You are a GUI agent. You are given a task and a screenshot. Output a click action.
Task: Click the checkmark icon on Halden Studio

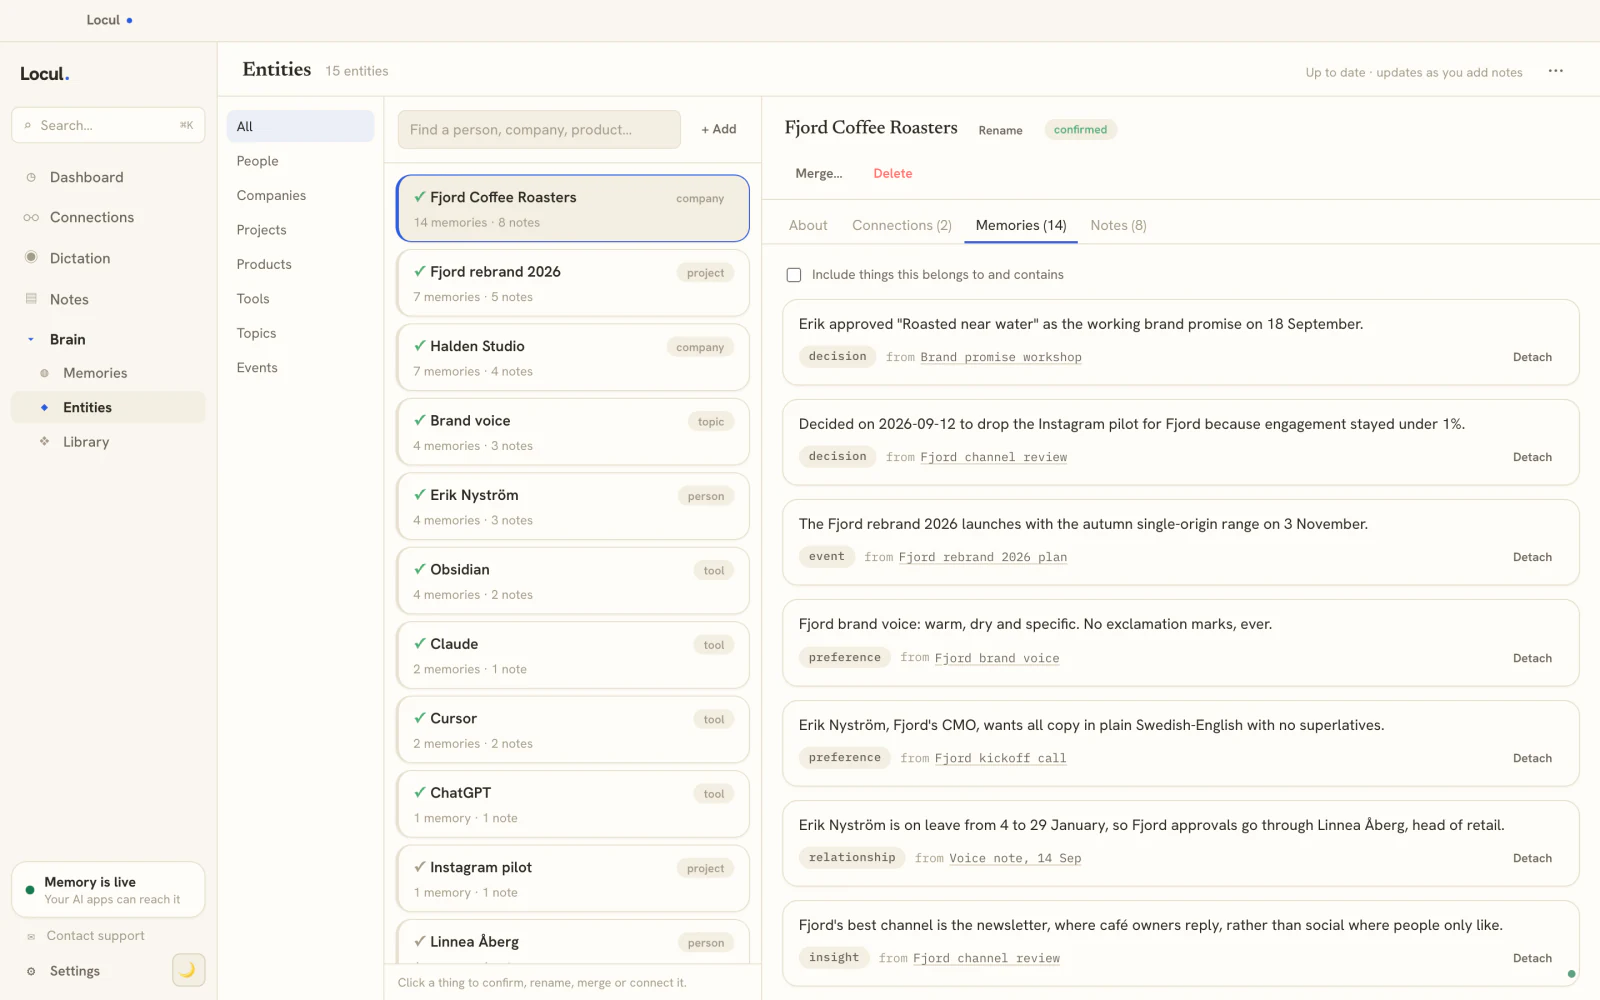point(420,346)
